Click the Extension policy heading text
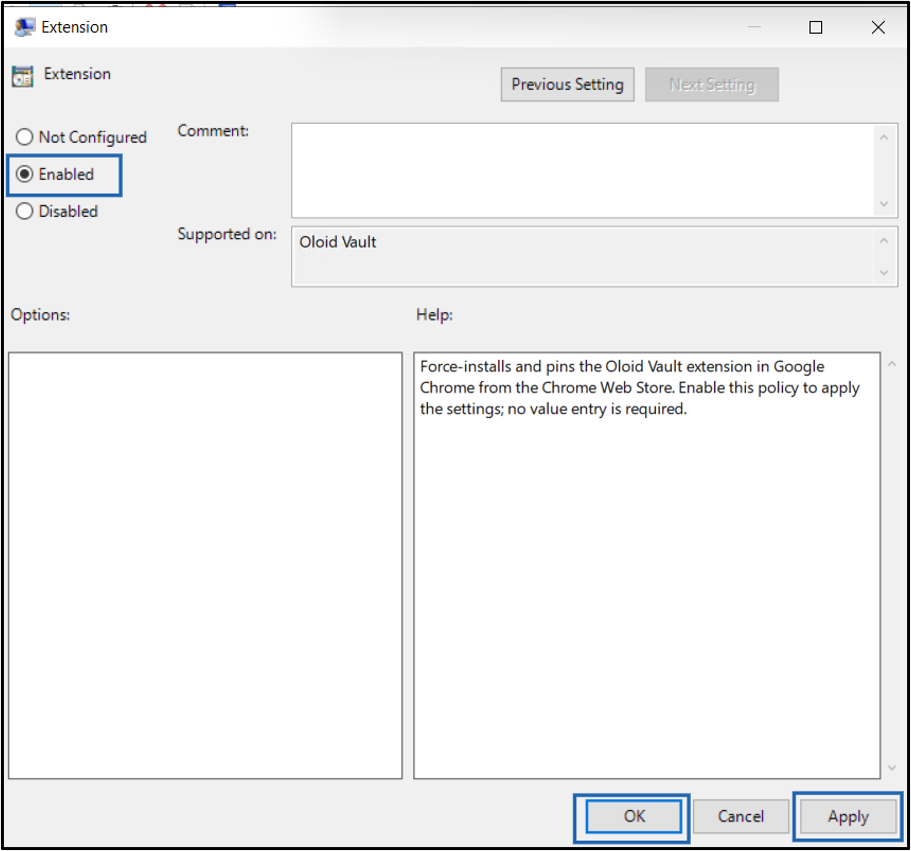911x851 pixels. pos(77,74)
